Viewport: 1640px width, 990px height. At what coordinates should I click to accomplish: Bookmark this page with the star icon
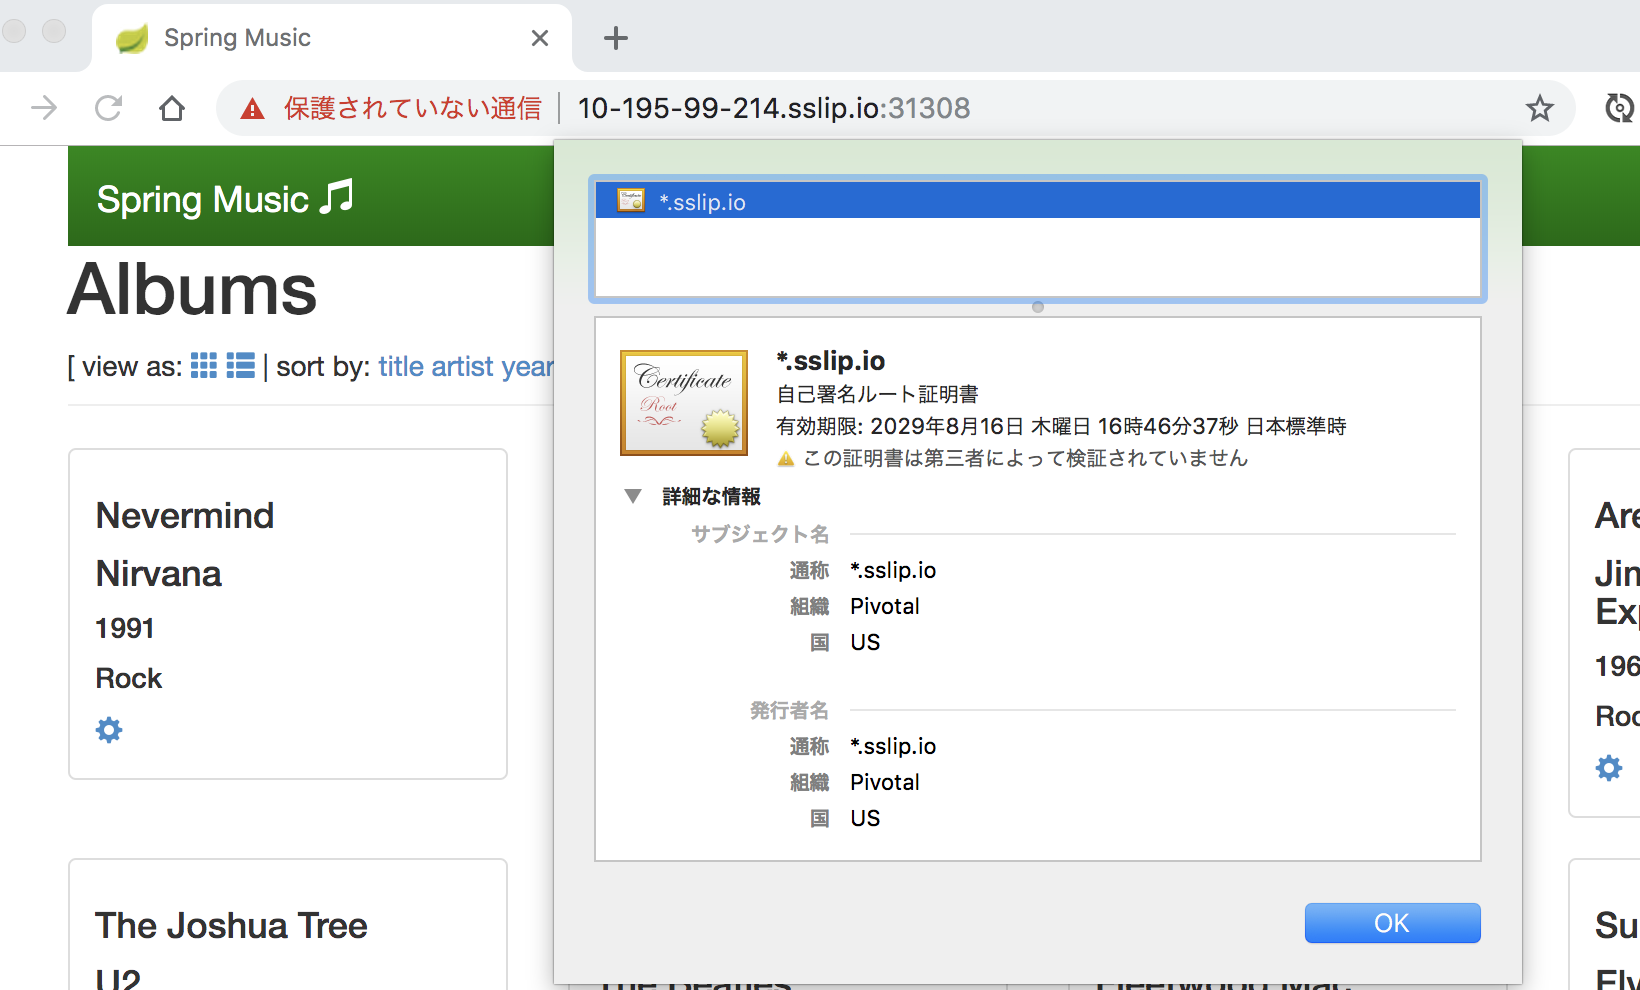click(x=1540, y=108)
